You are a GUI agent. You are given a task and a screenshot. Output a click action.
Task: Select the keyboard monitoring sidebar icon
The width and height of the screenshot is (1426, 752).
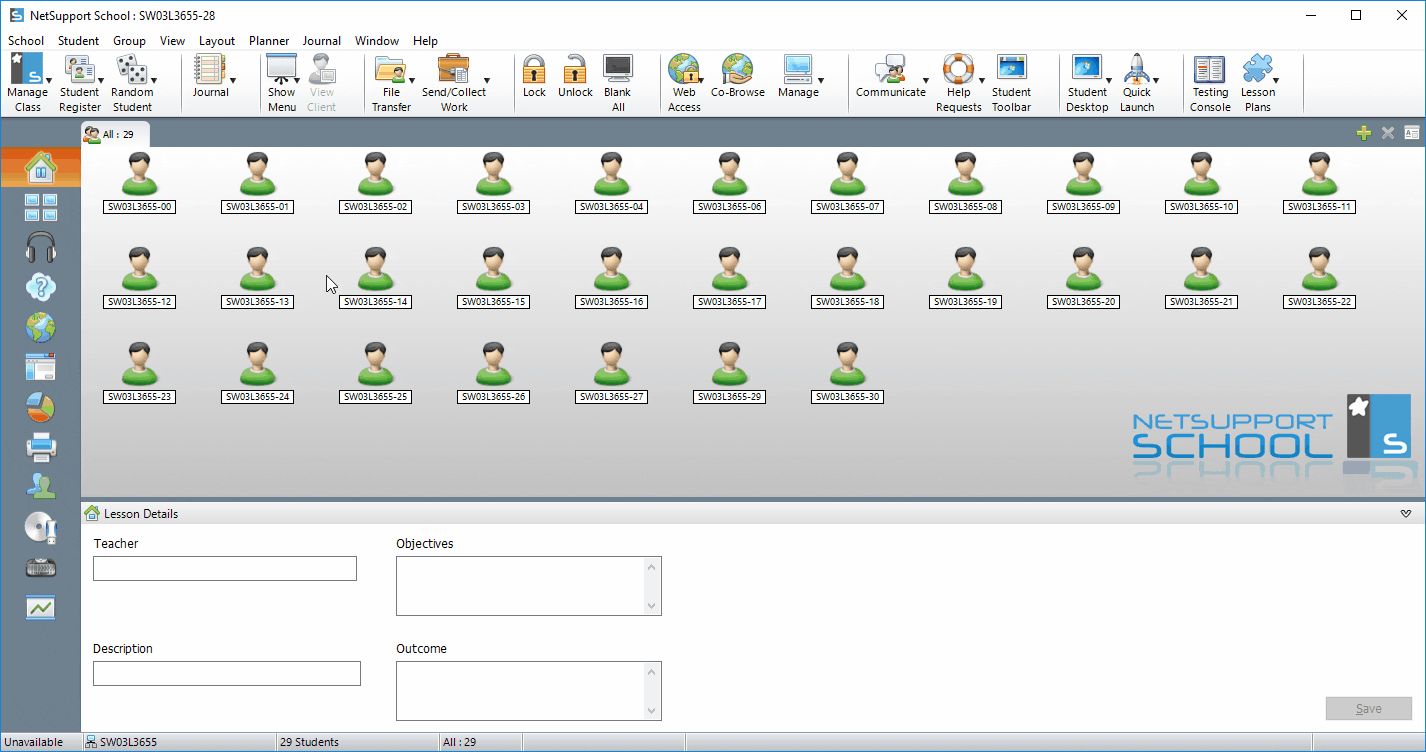tap(40, 568)
